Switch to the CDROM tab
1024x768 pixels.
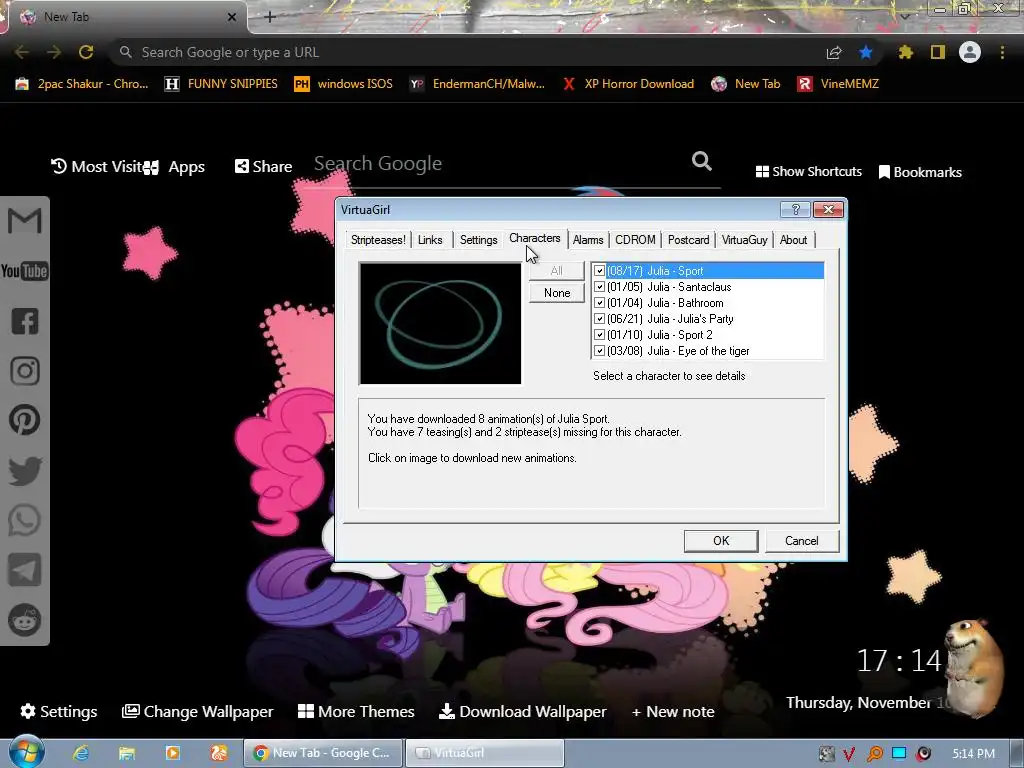pyautogui.click(x=635, y=240)
